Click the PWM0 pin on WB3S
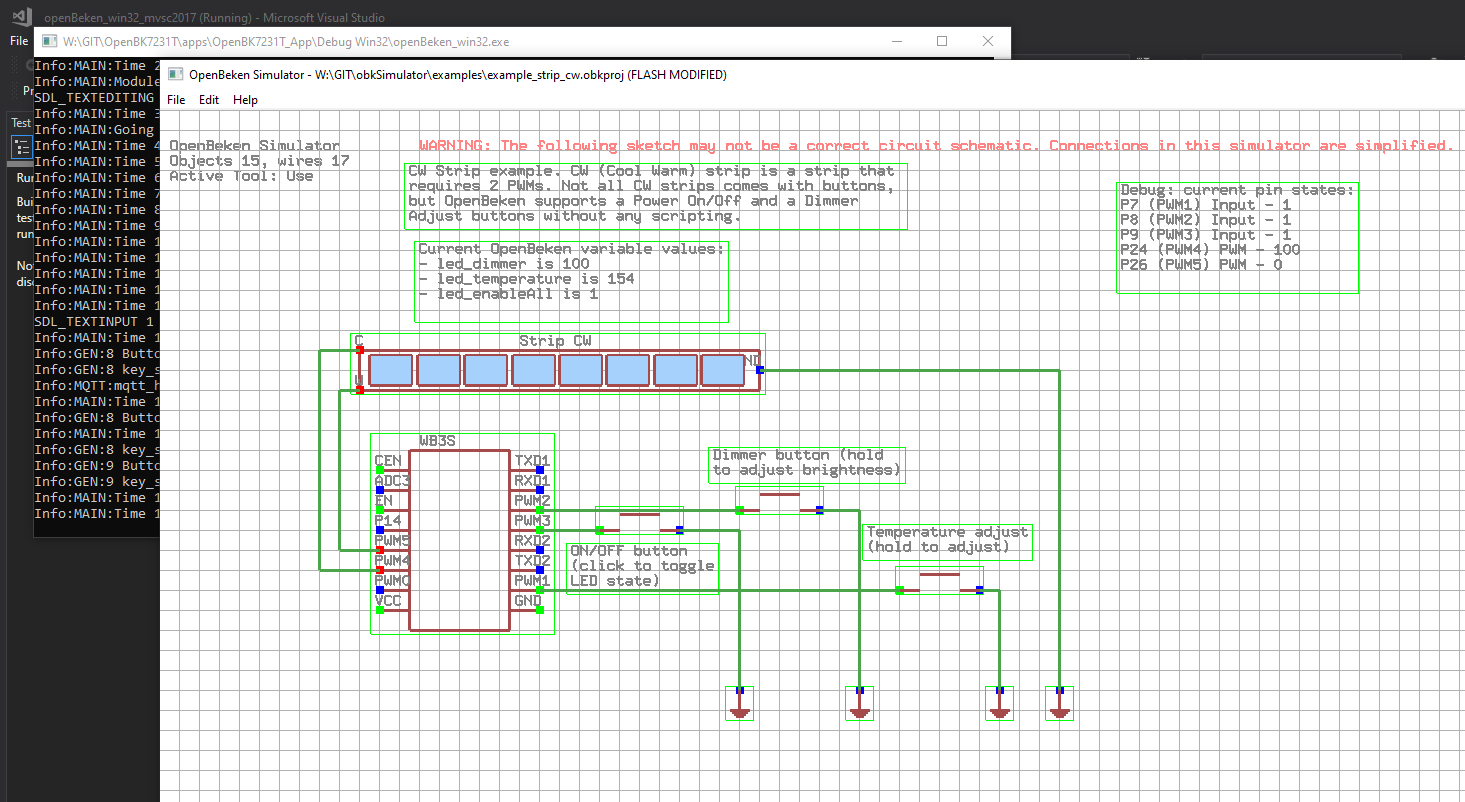Viewport: 1465px width, 802px height. (380, 589)
